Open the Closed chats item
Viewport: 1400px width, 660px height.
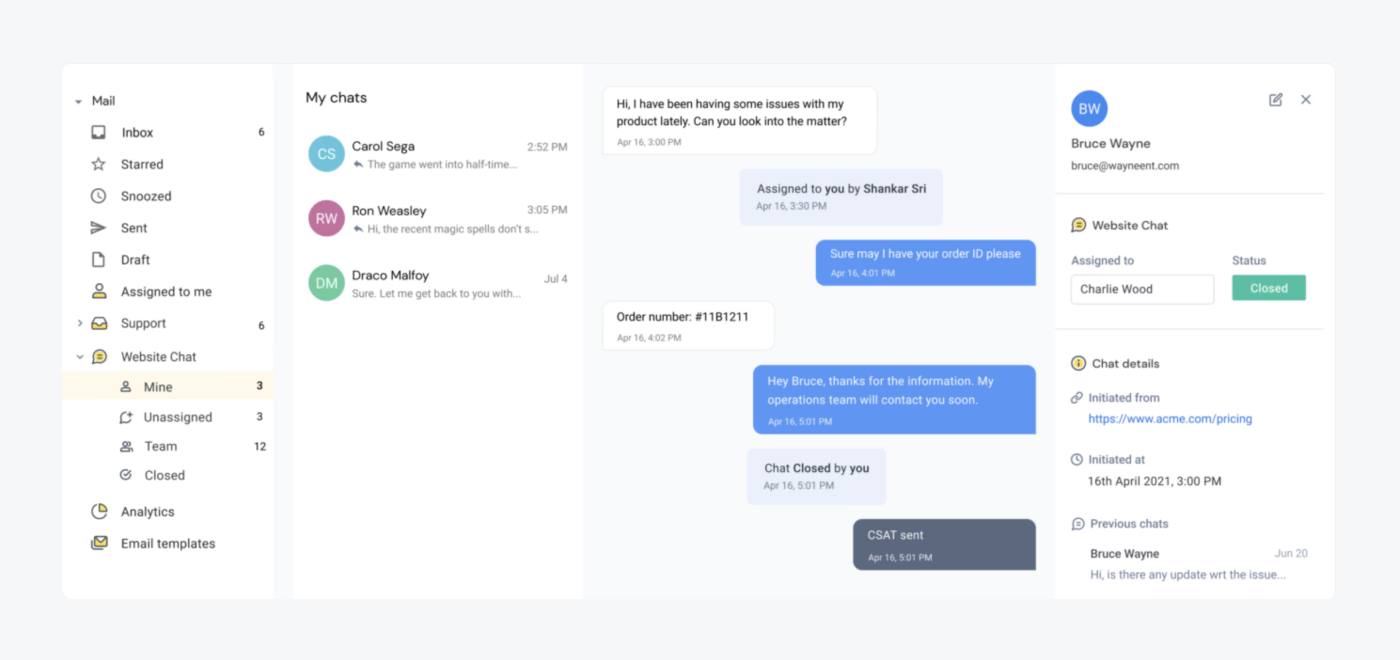point(167,475)
